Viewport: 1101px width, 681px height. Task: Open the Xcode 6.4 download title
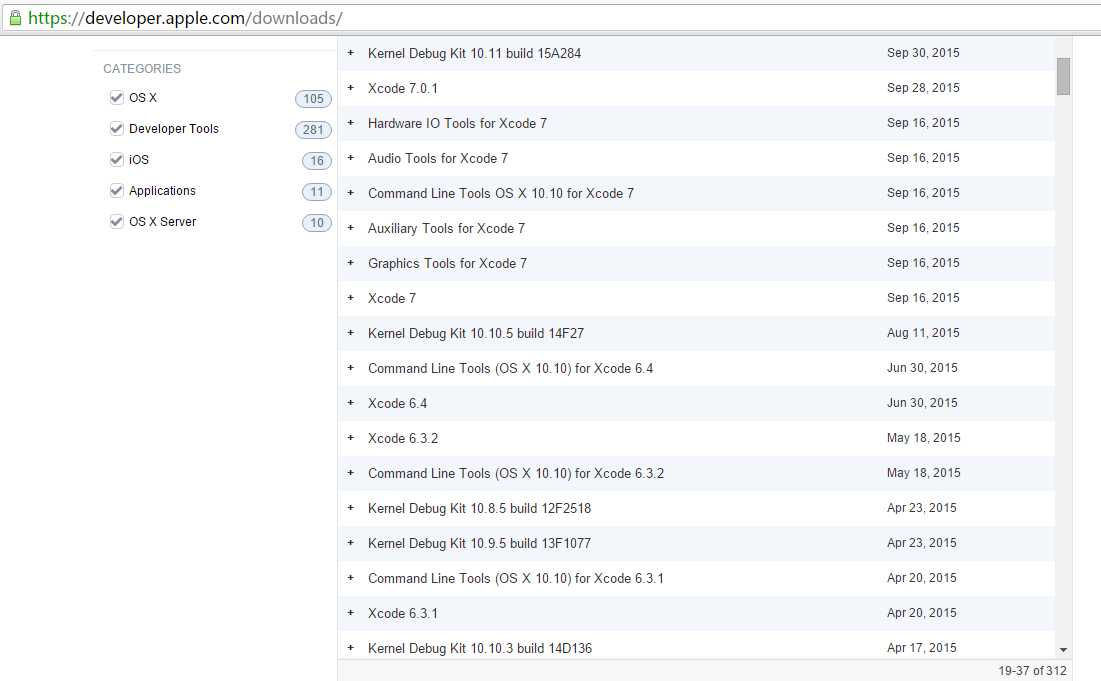tap(397, 404)
